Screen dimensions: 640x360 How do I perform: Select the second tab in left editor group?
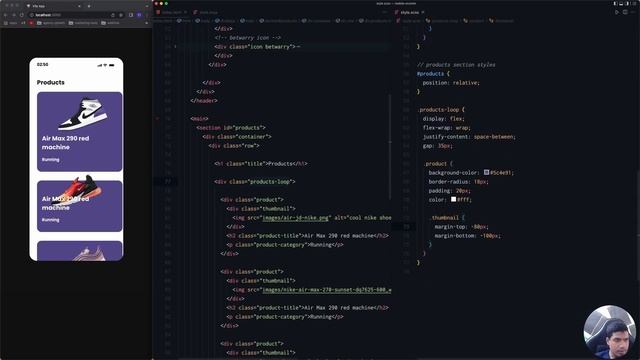206,12
